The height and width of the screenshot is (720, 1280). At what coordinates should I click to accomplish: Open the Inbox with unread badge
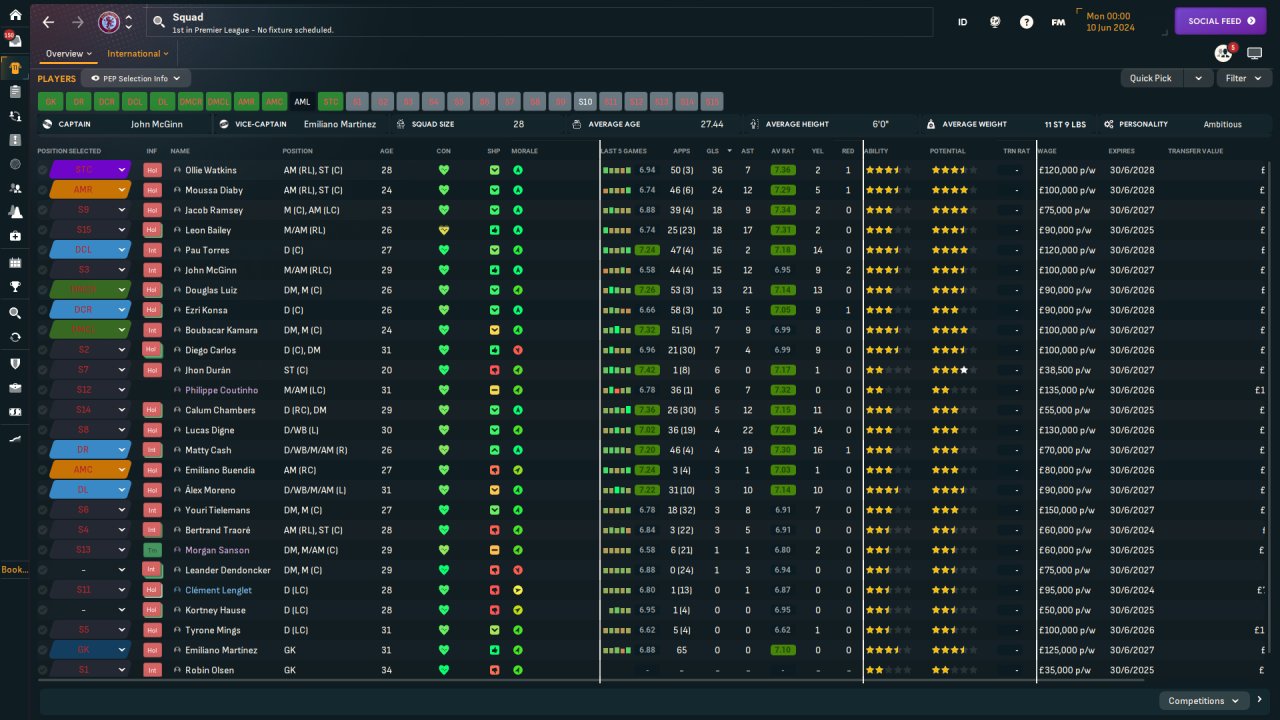(x=15, y=41)
